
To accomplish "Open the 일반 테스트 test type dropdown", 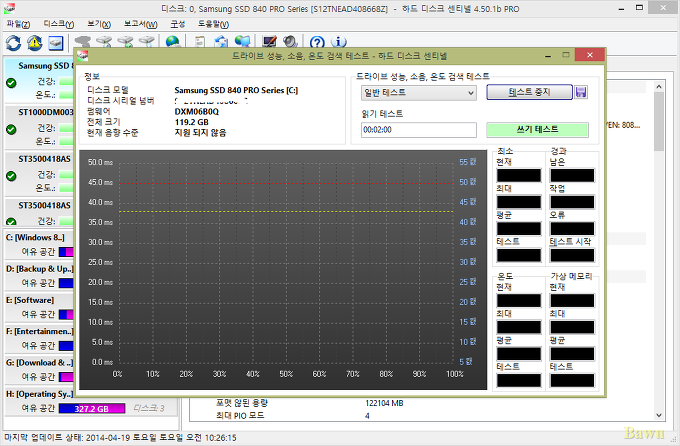I will tap(418, 92).
